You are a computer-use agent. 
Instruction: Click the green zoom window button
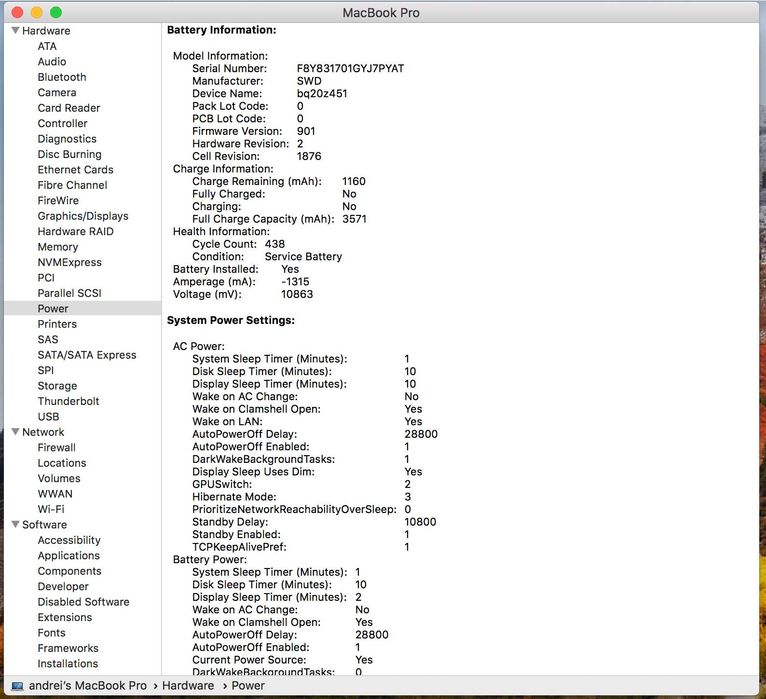(x=56, y=12)
